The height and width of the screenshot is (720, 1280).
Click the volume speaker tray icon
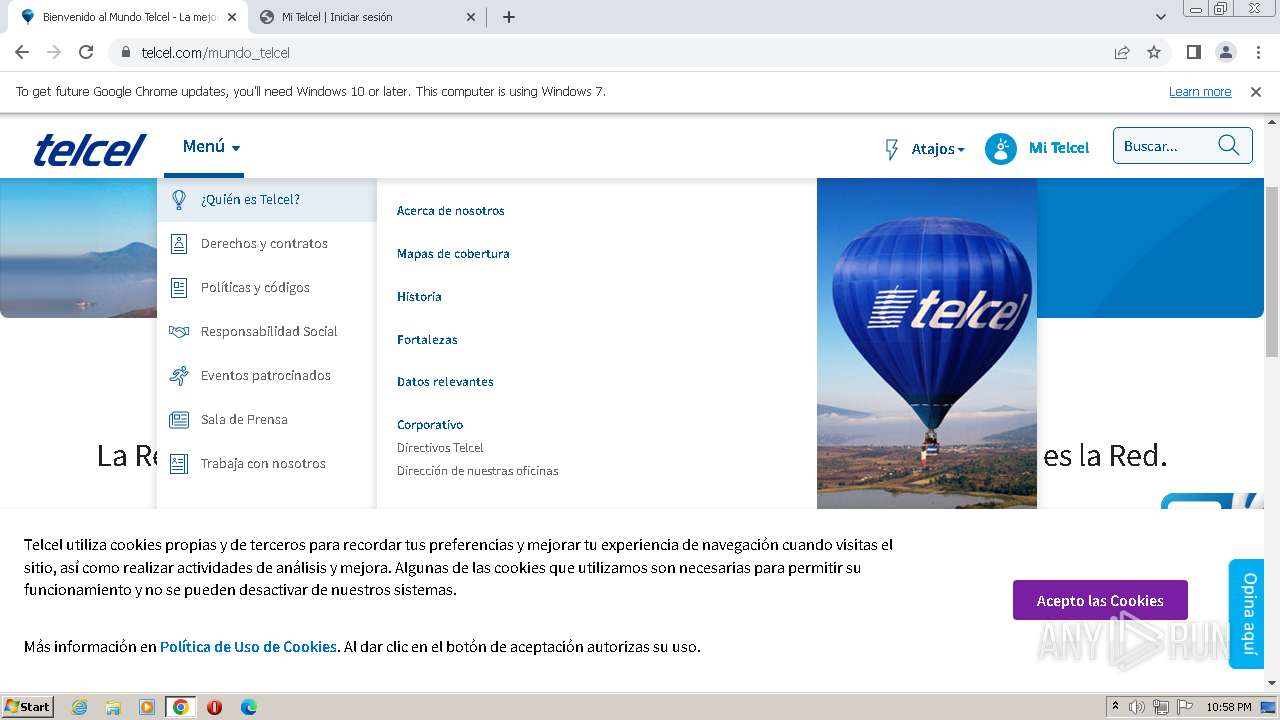tap(1137, 707)
